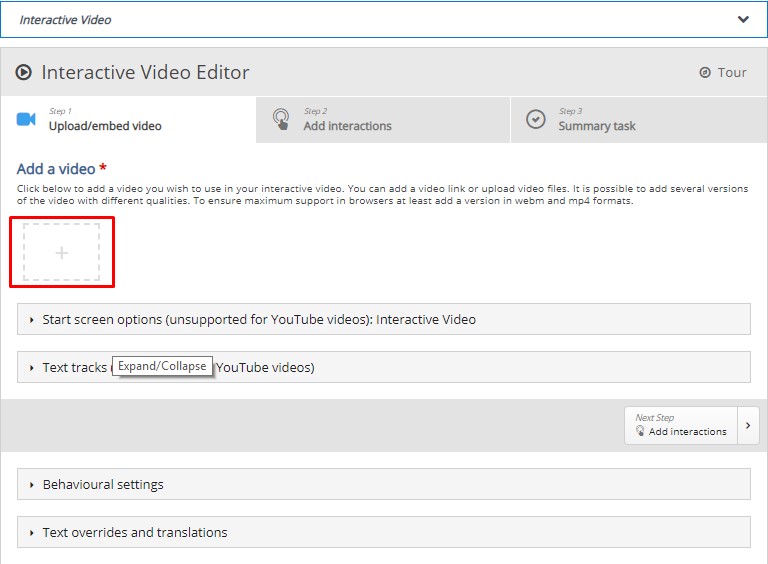
Task: Click the small interactions icon in Next Step
Action: tap(640, 432)
